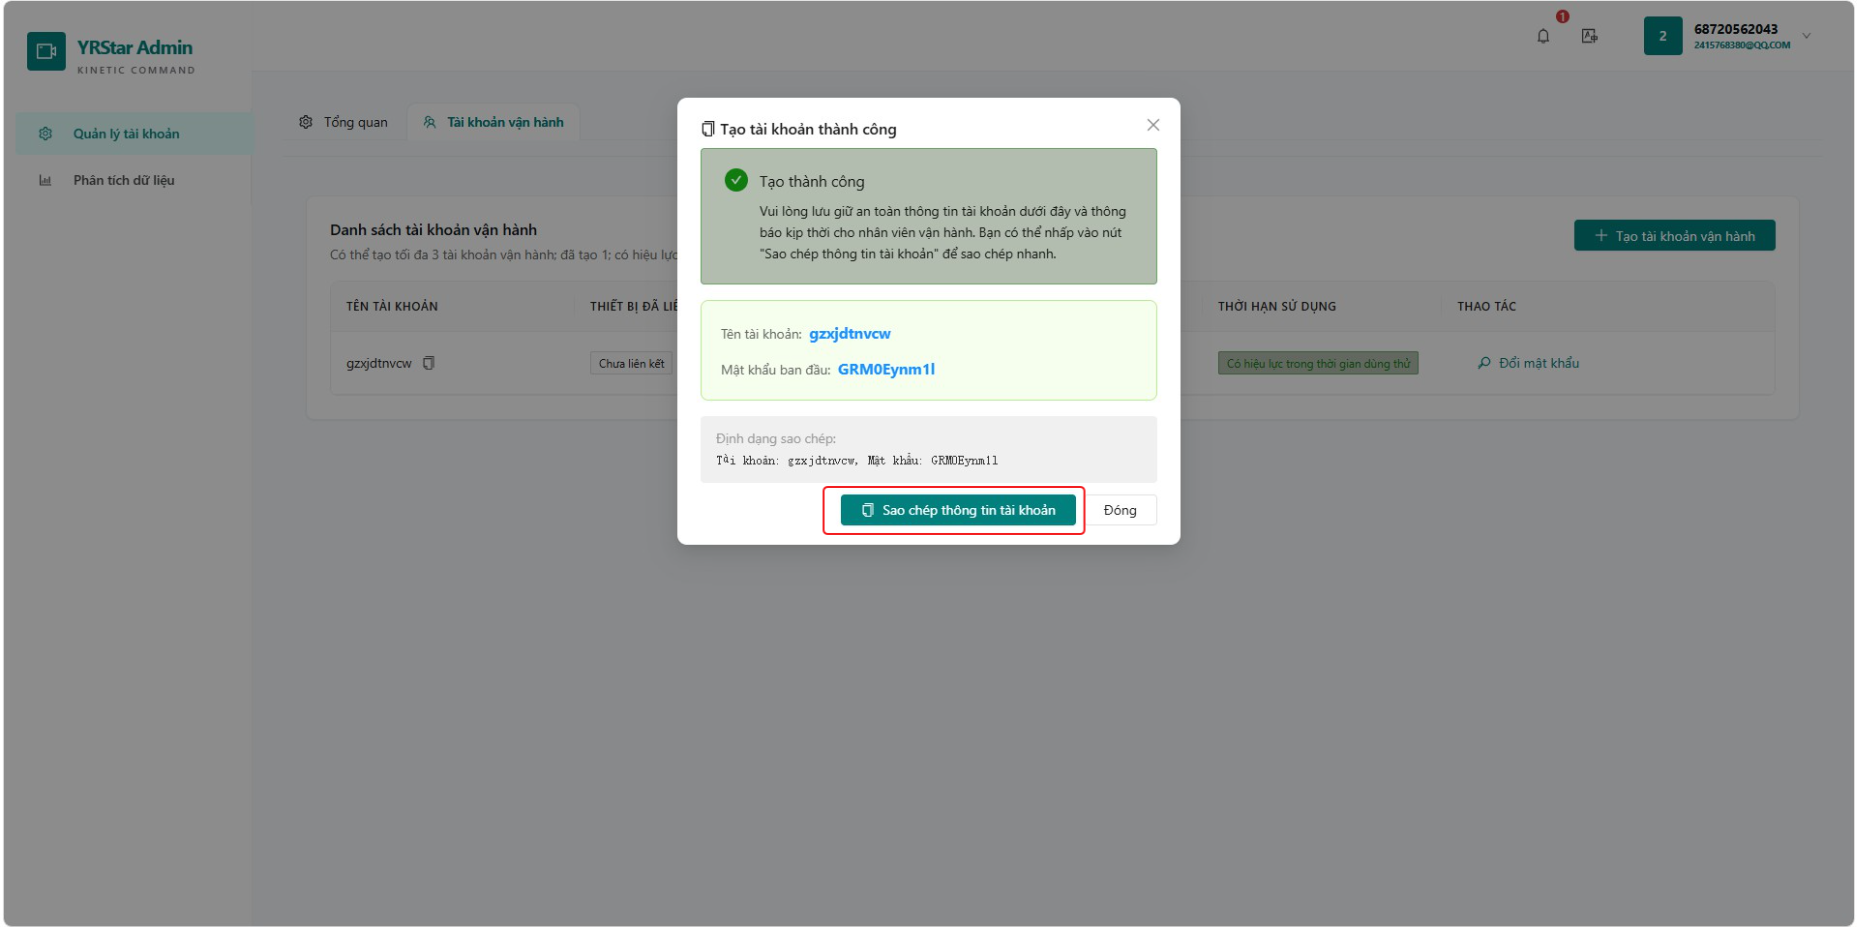Viewport: 1857px width, 927px height.
Task: Click the Tạo thành công heading
Action: point(812,181)
